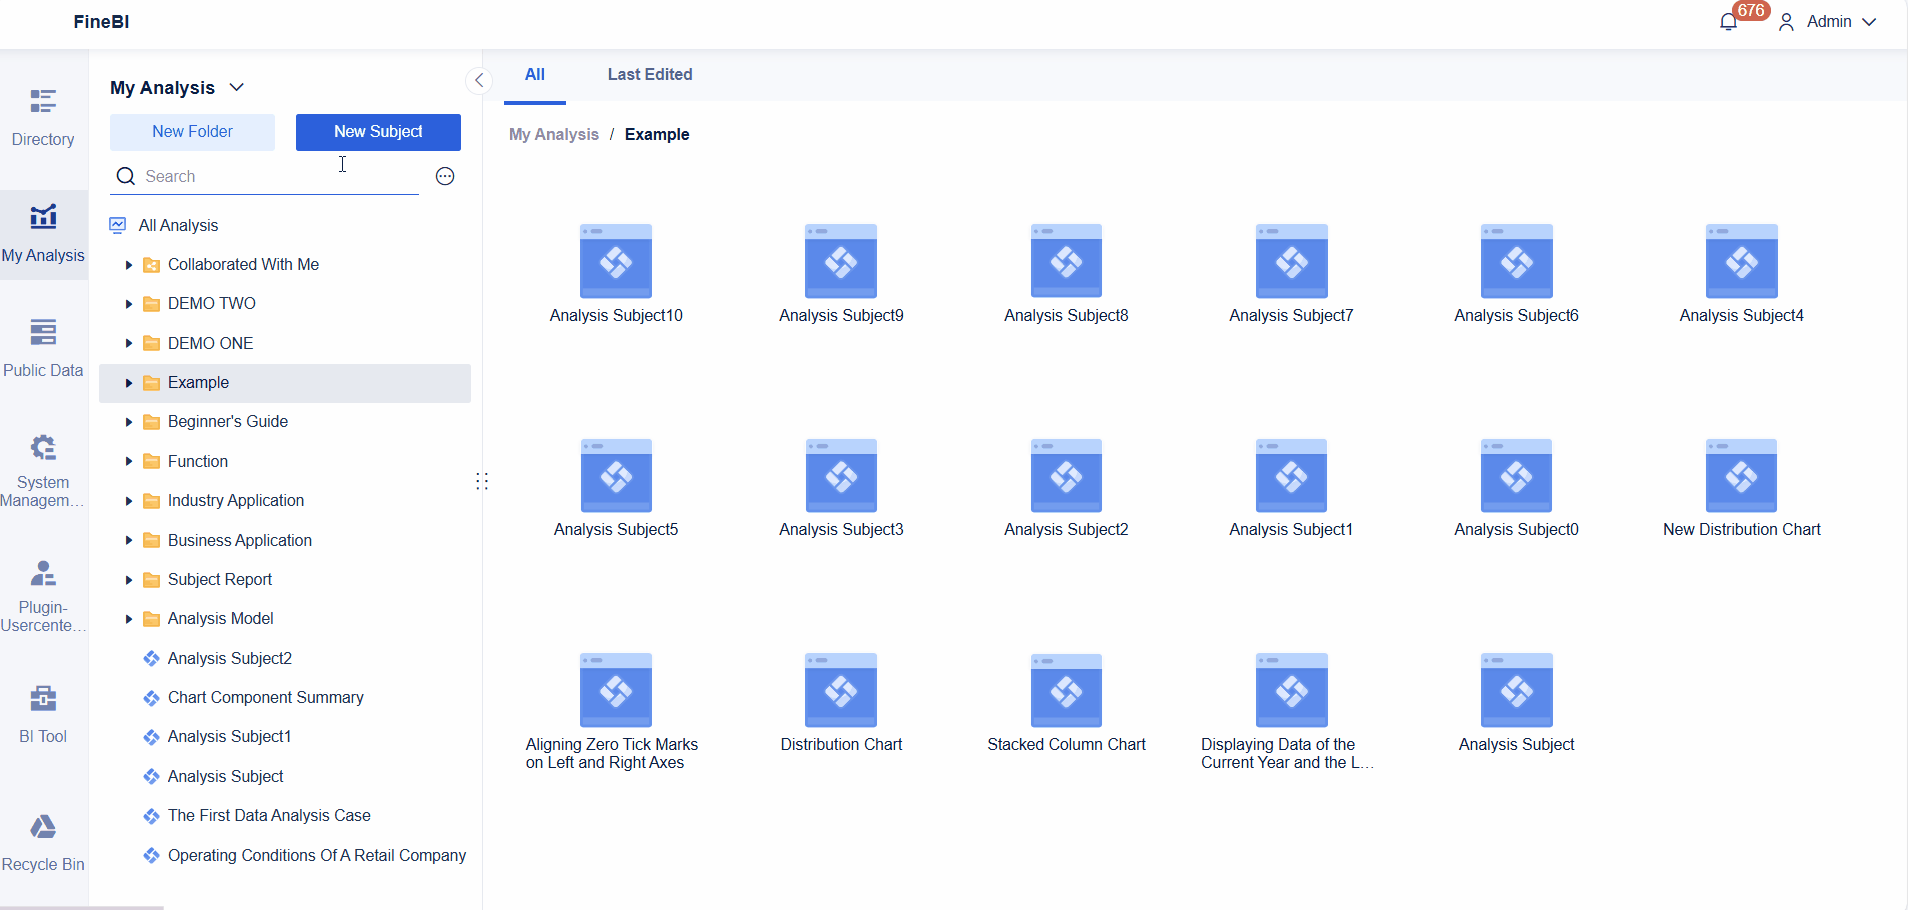Navigate to My Analysis via breadcrumb link

coord(553,134)
